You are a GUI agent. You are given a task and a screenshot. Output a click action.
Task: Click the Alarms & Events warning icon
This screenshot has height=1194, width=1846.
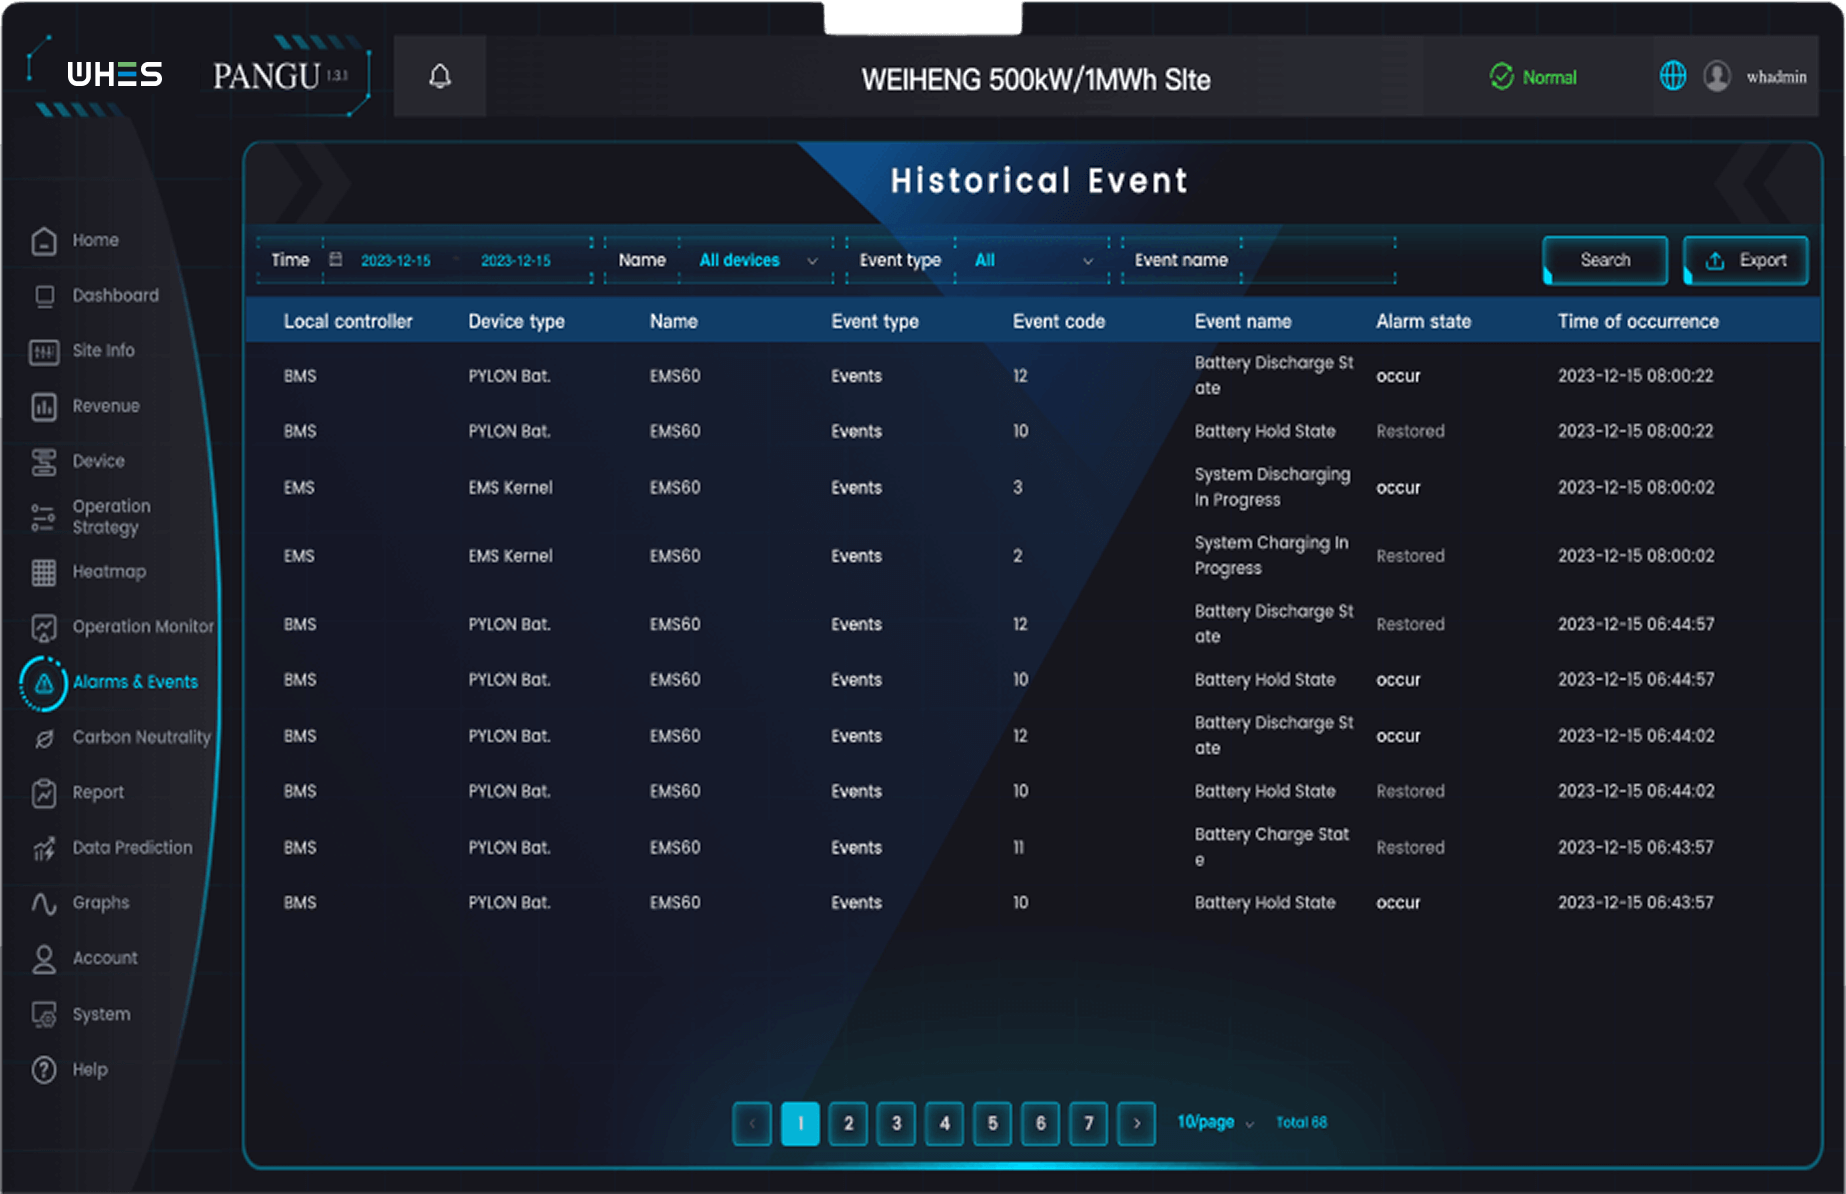[44, 683]
